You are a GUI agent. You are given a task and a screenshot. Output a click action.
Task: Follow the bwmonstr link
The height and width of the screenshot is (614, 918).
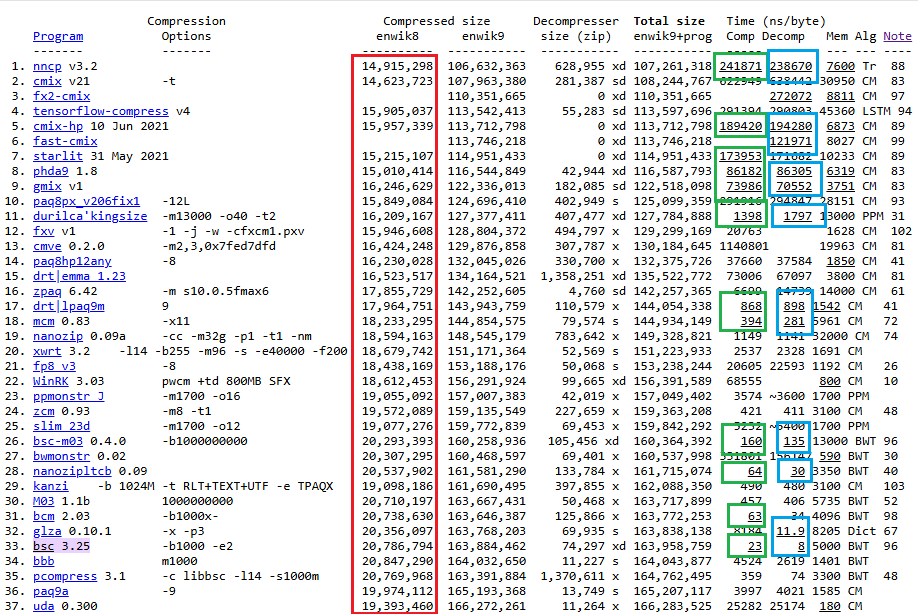pos(61,457)
